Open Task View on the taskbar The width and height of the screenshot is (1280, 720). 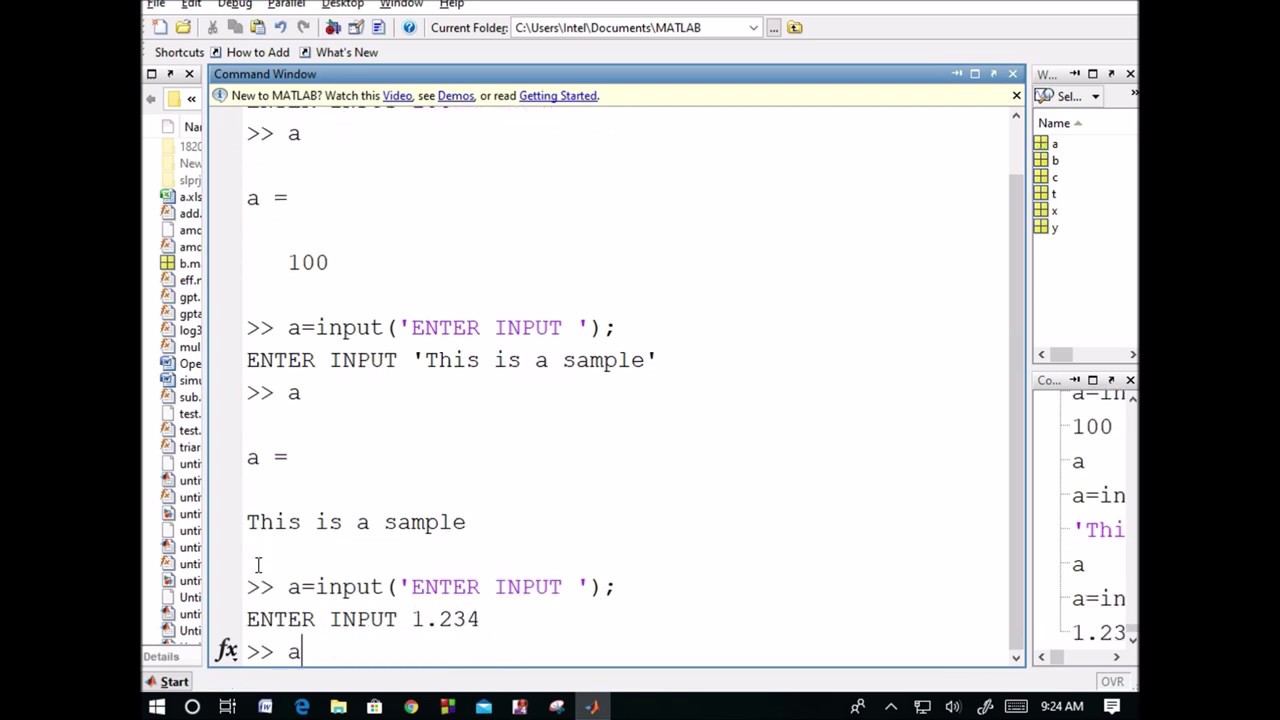click(x=228, y=707)
